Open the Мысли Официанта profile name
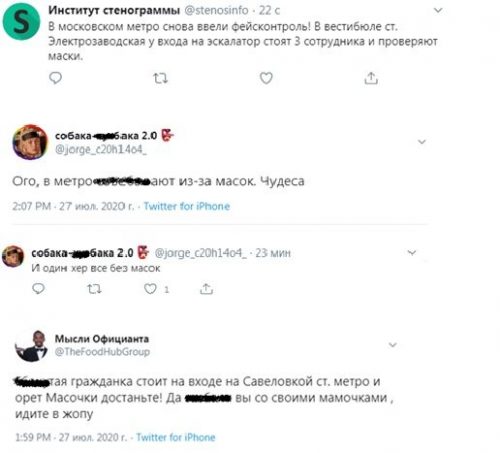Screen dimensions: 500x453 click(x=102, y=339)
